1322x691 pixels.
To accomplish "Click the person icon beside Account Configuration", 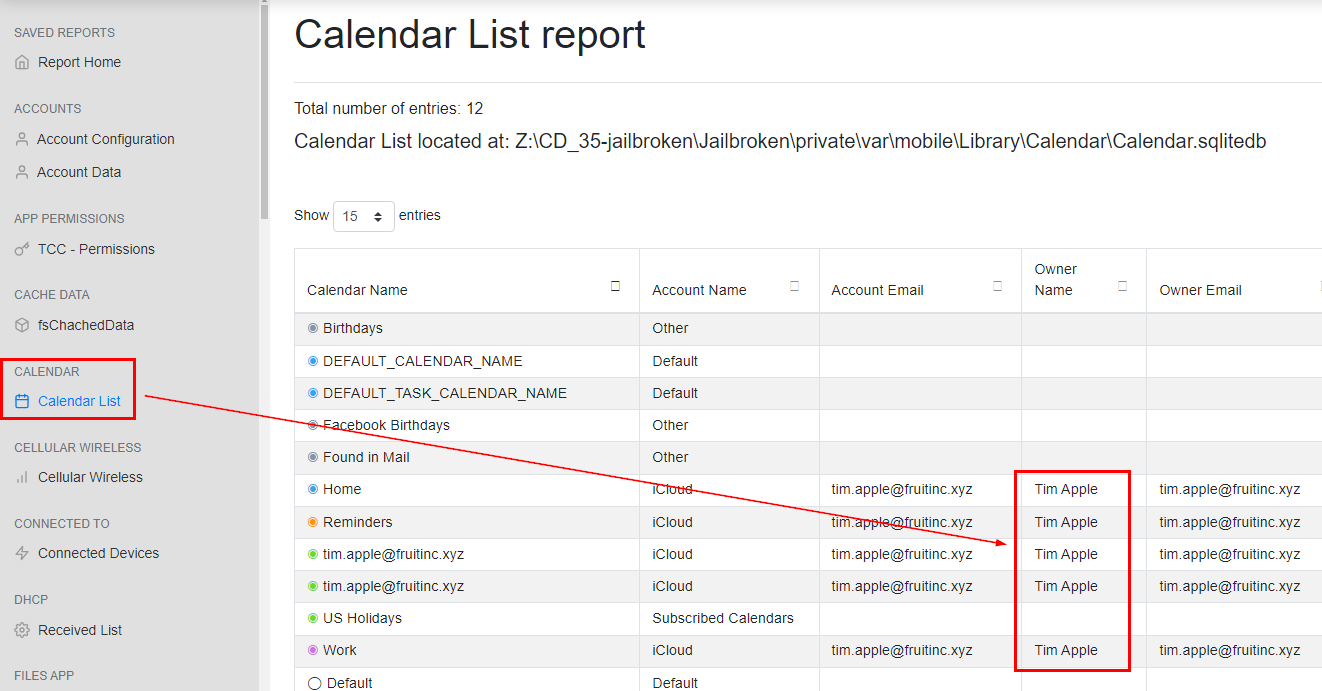I will [x=22, y=140].
